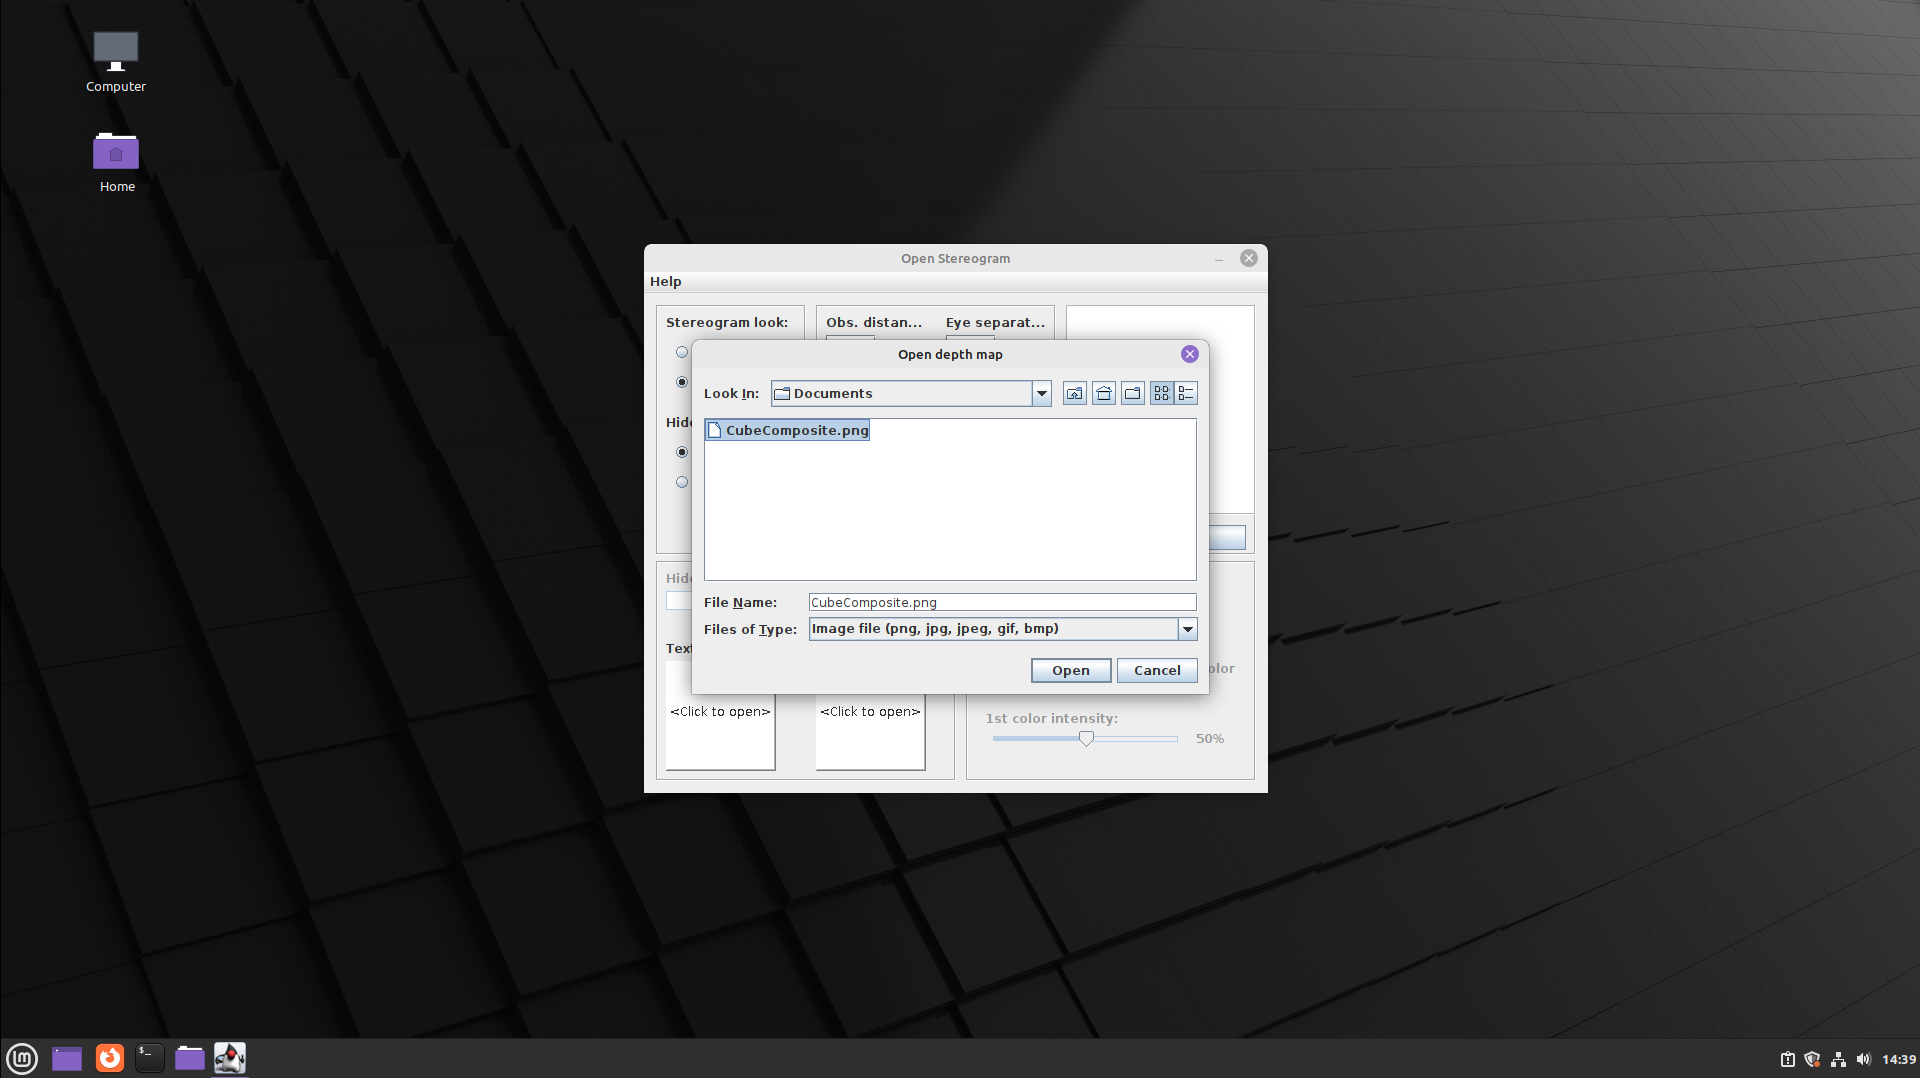Open the Terminal from the taskbar
1920x1078 pixels.
[149, 1058]
